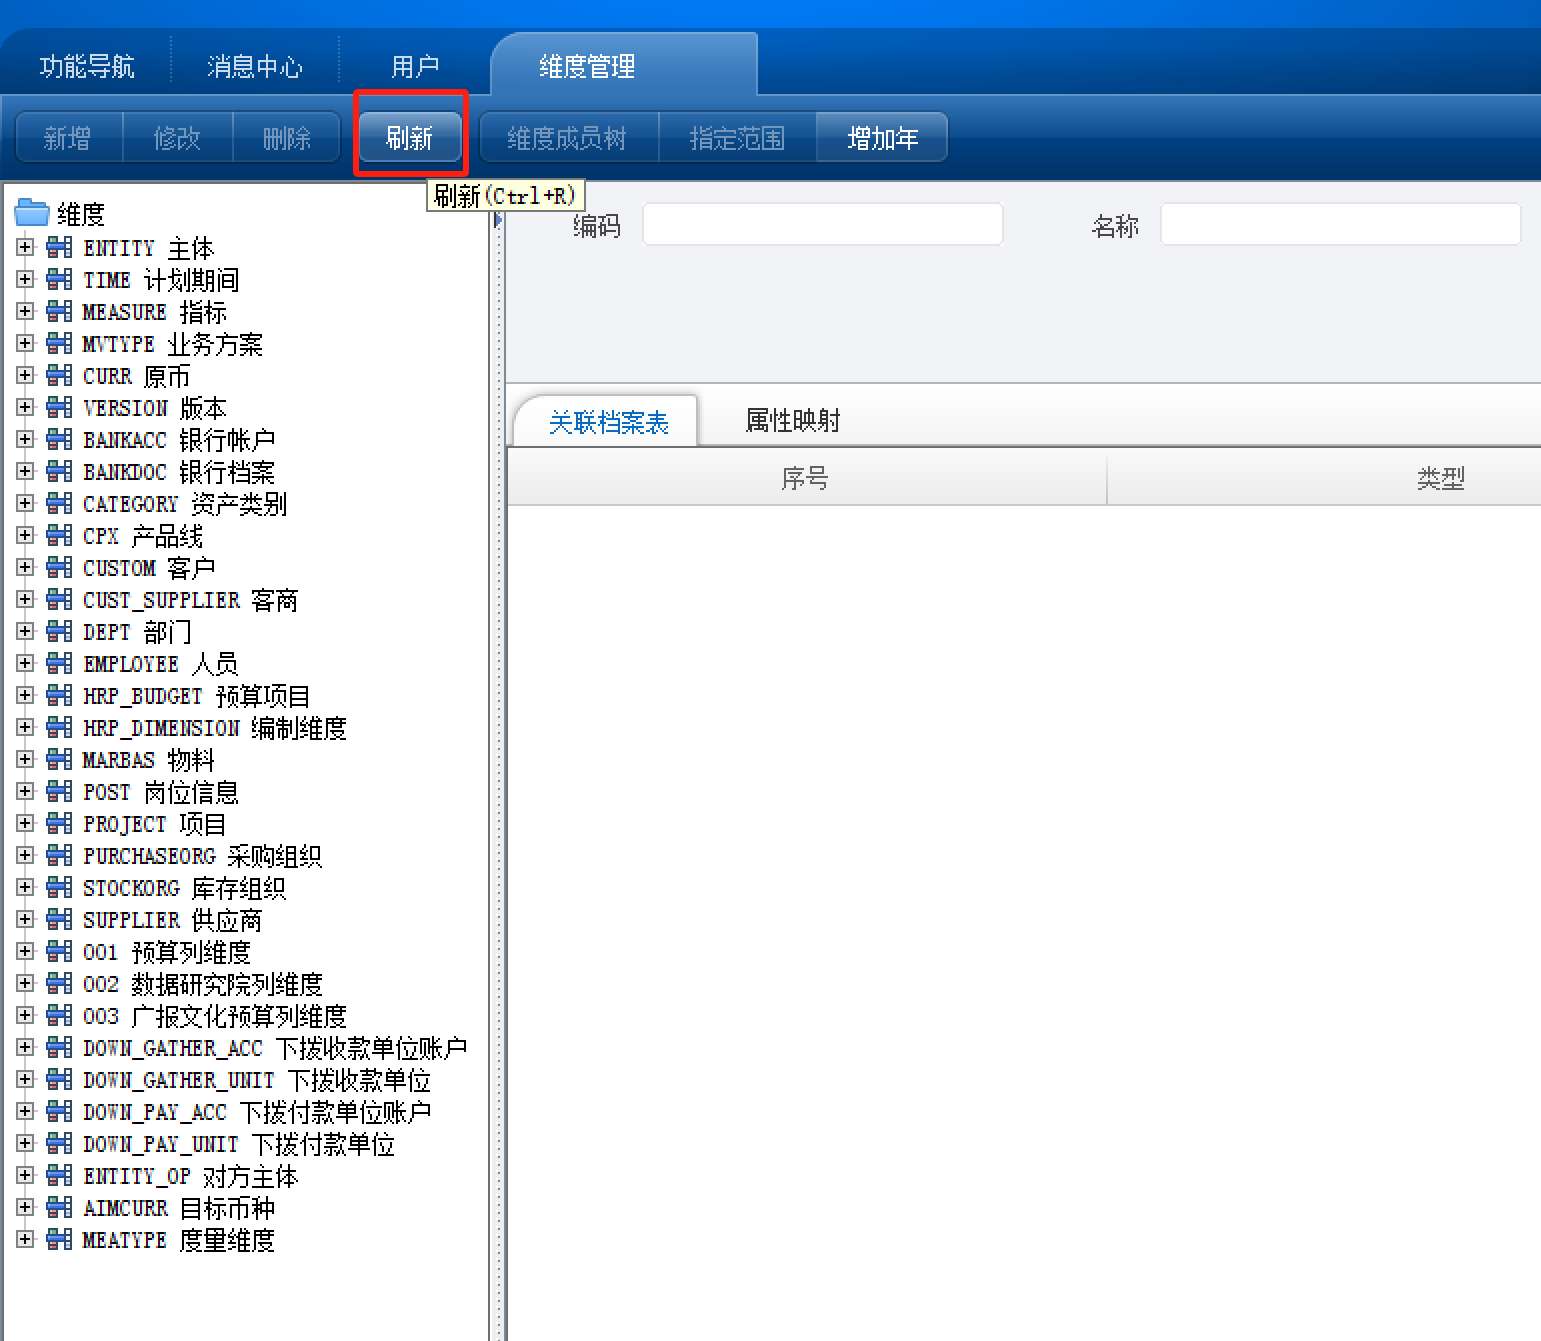Click the PROJECT 项目 dimension icon
The image size is (1541, 1341).
point(60,823)
